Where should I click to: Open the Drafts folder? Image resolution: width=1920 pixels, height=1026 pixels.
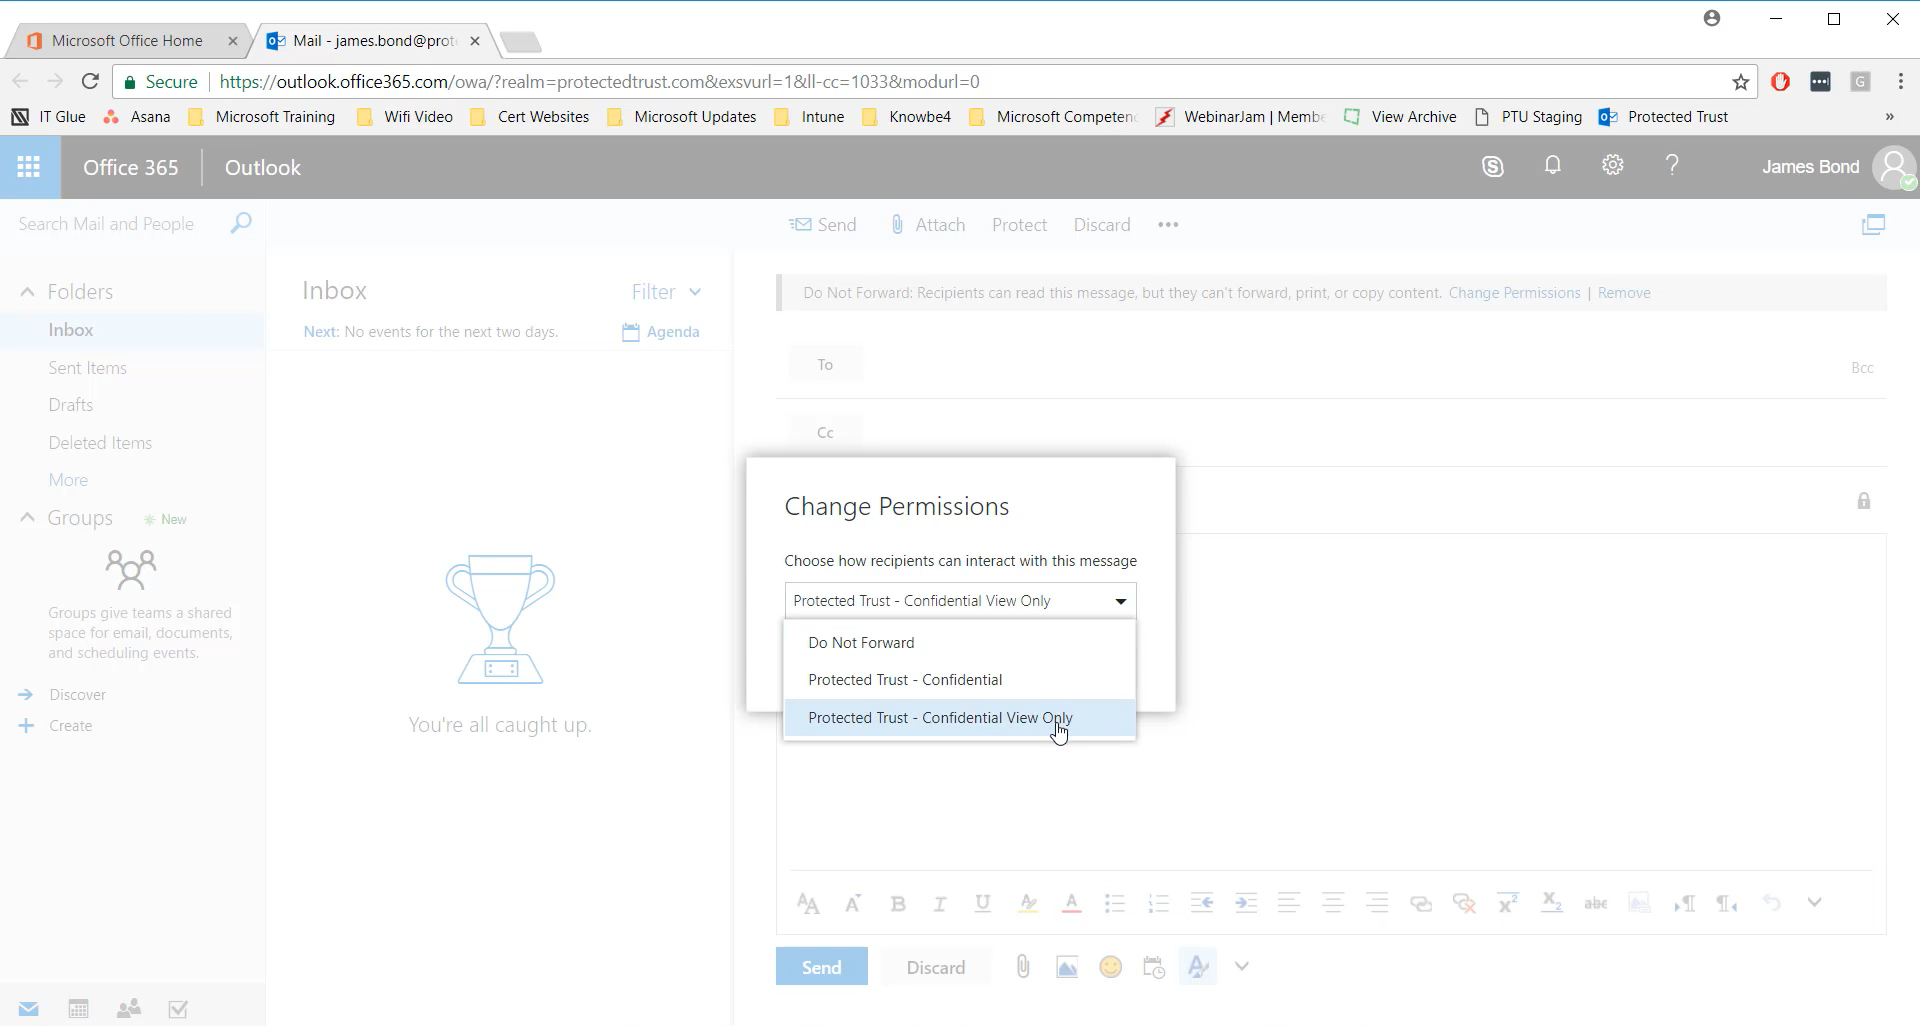pyautogui.click(x=71, y=405)
